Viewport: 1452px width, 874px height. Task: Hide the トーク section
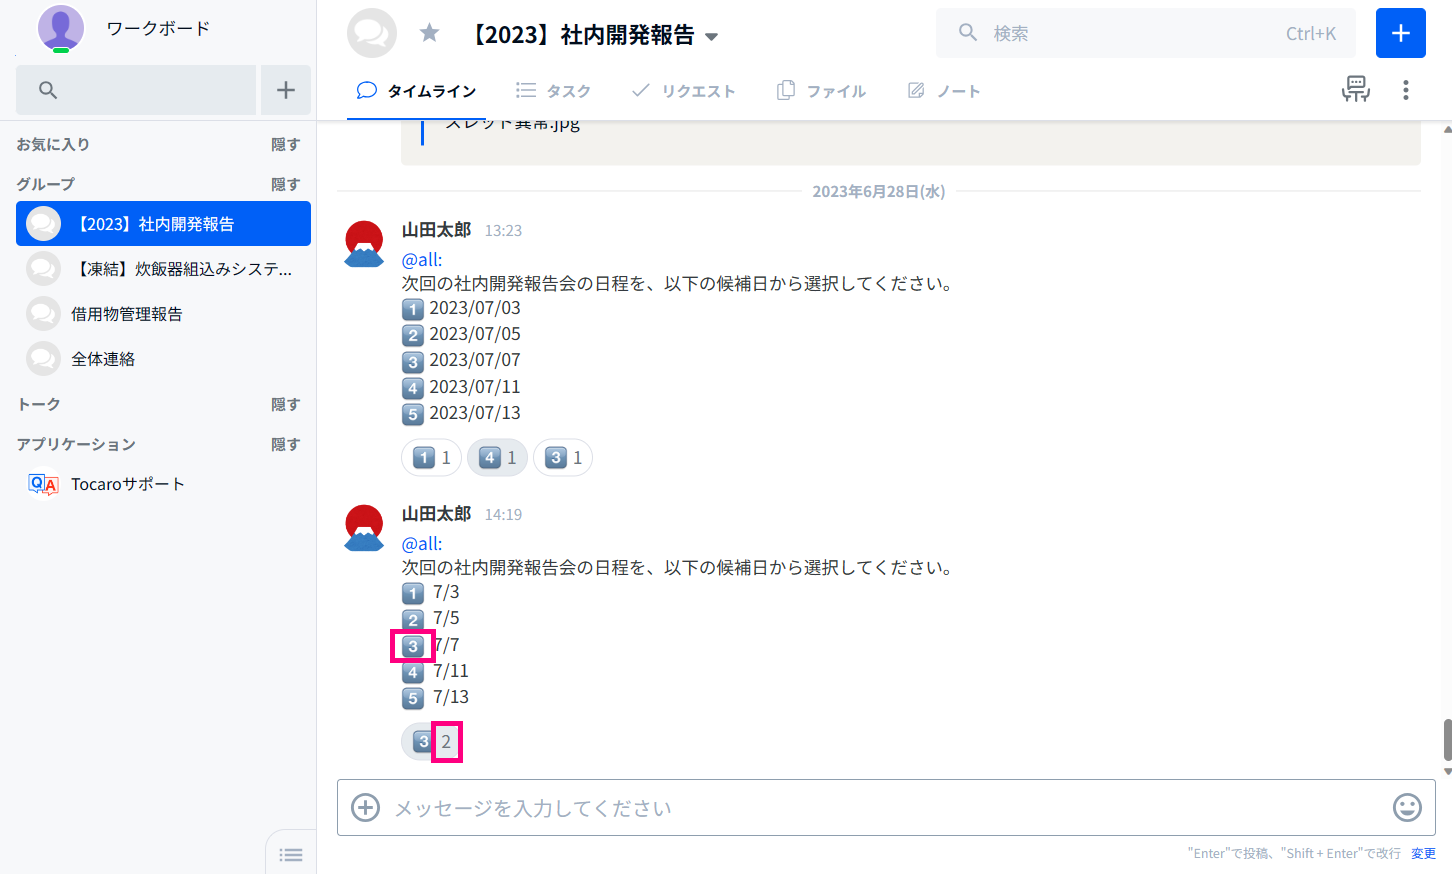point(285,404)
